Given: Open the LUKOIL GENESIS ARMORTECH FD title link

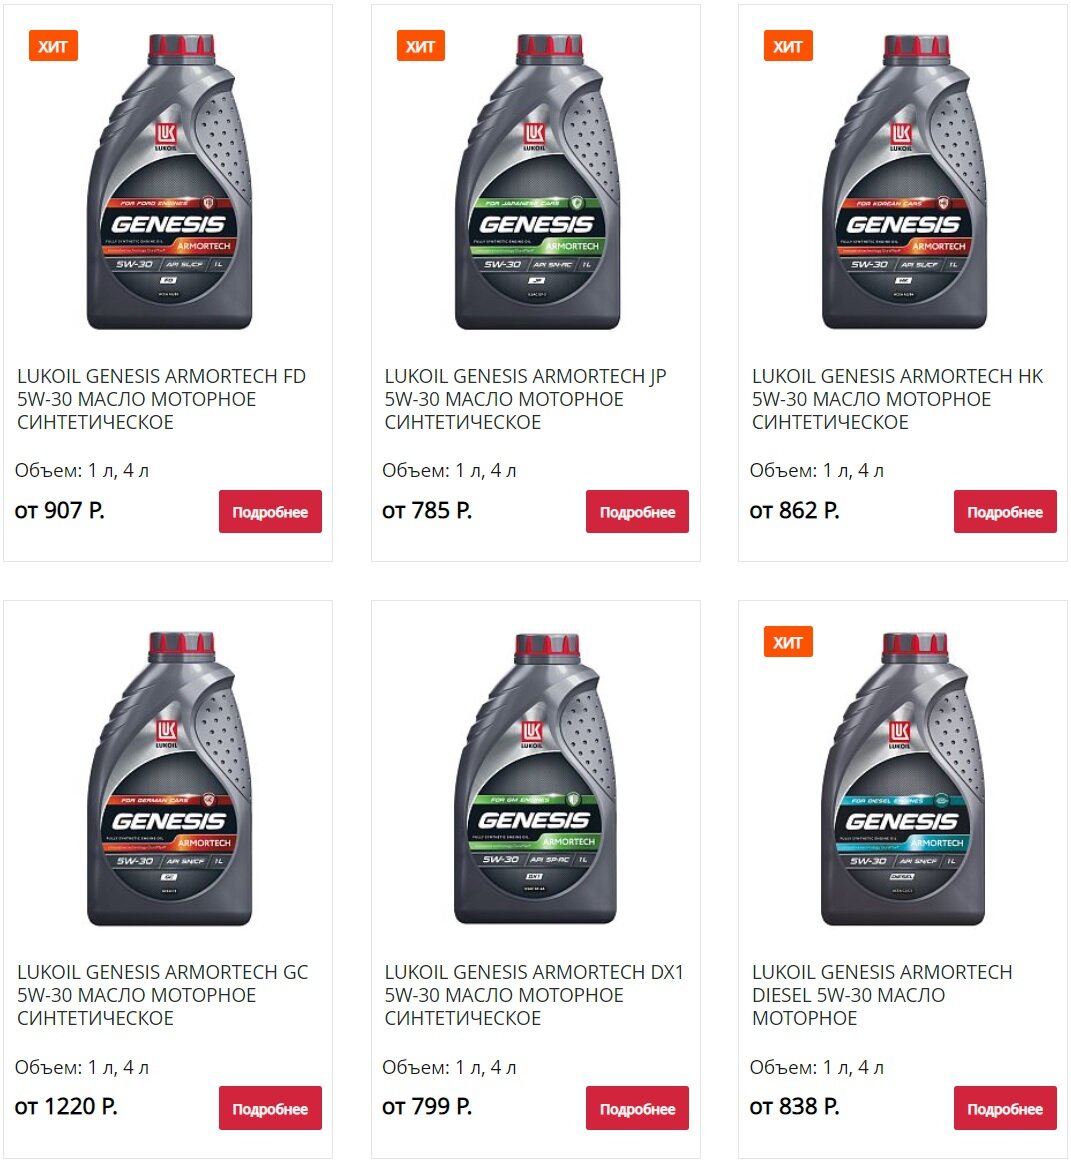Looking at the screenshot, I should point(162,399).
